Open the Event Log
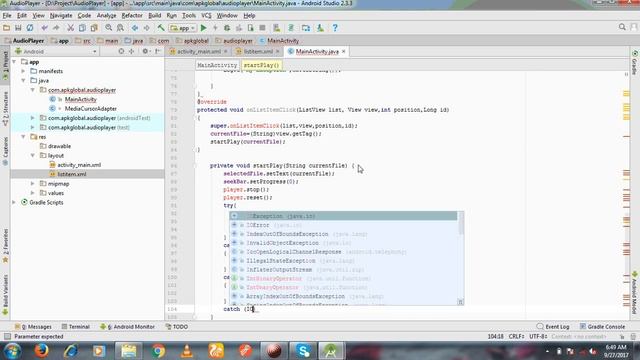The image size is (640, 360). (553, 327)
